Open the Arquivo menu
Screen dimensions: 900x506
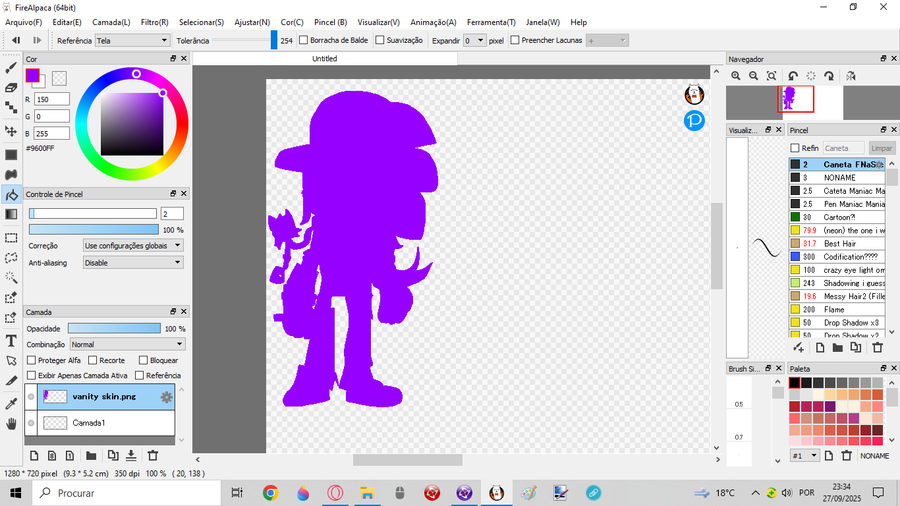pyautogui.click(x=24, y=22)
